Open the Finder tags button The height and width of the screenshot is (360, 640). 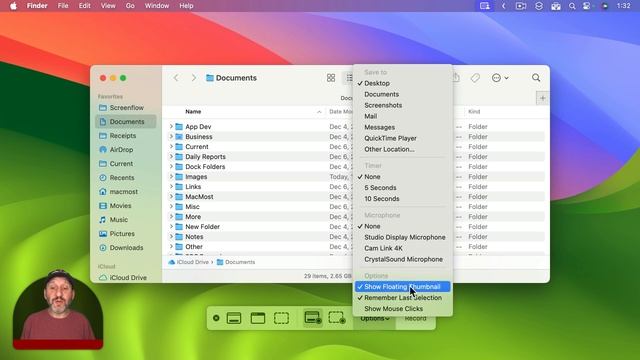pos(475,78)
